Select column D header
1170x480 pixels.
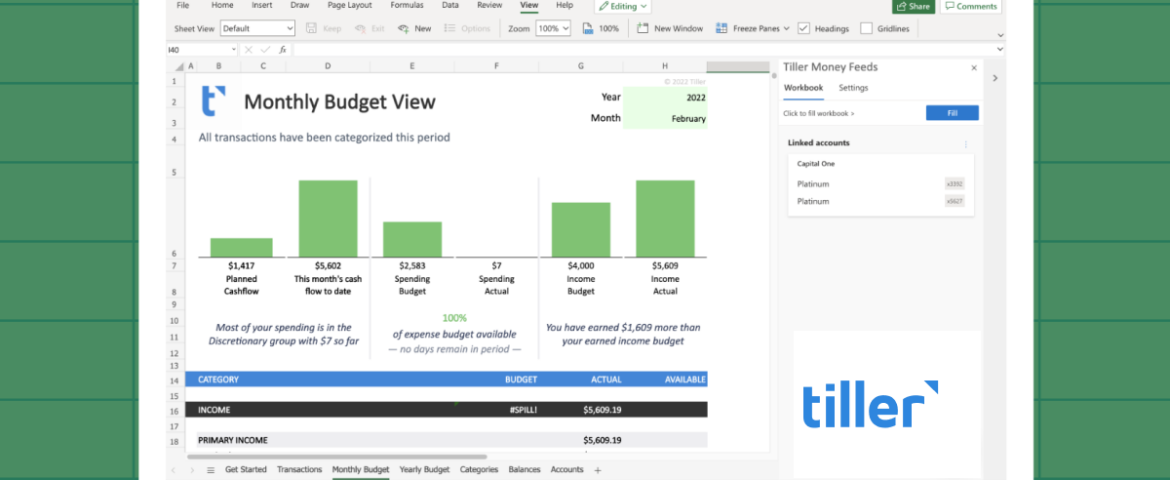[328, 66]
